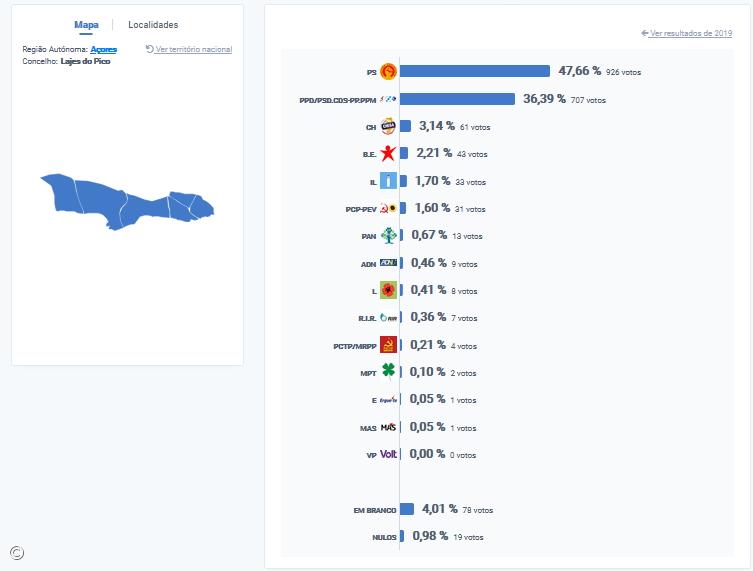753x571 pixels.
Task: Open the Localidades tab
Action: pyautogui.click(x=153, y=25)
